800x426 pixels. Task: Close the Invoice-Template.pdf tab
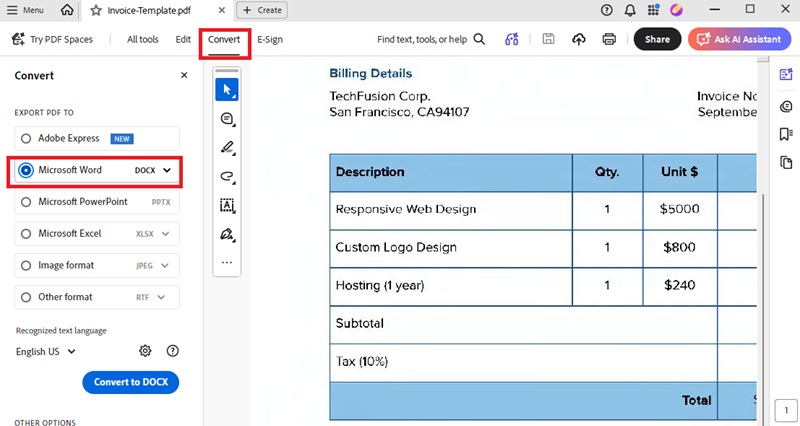tap(221, 10)
